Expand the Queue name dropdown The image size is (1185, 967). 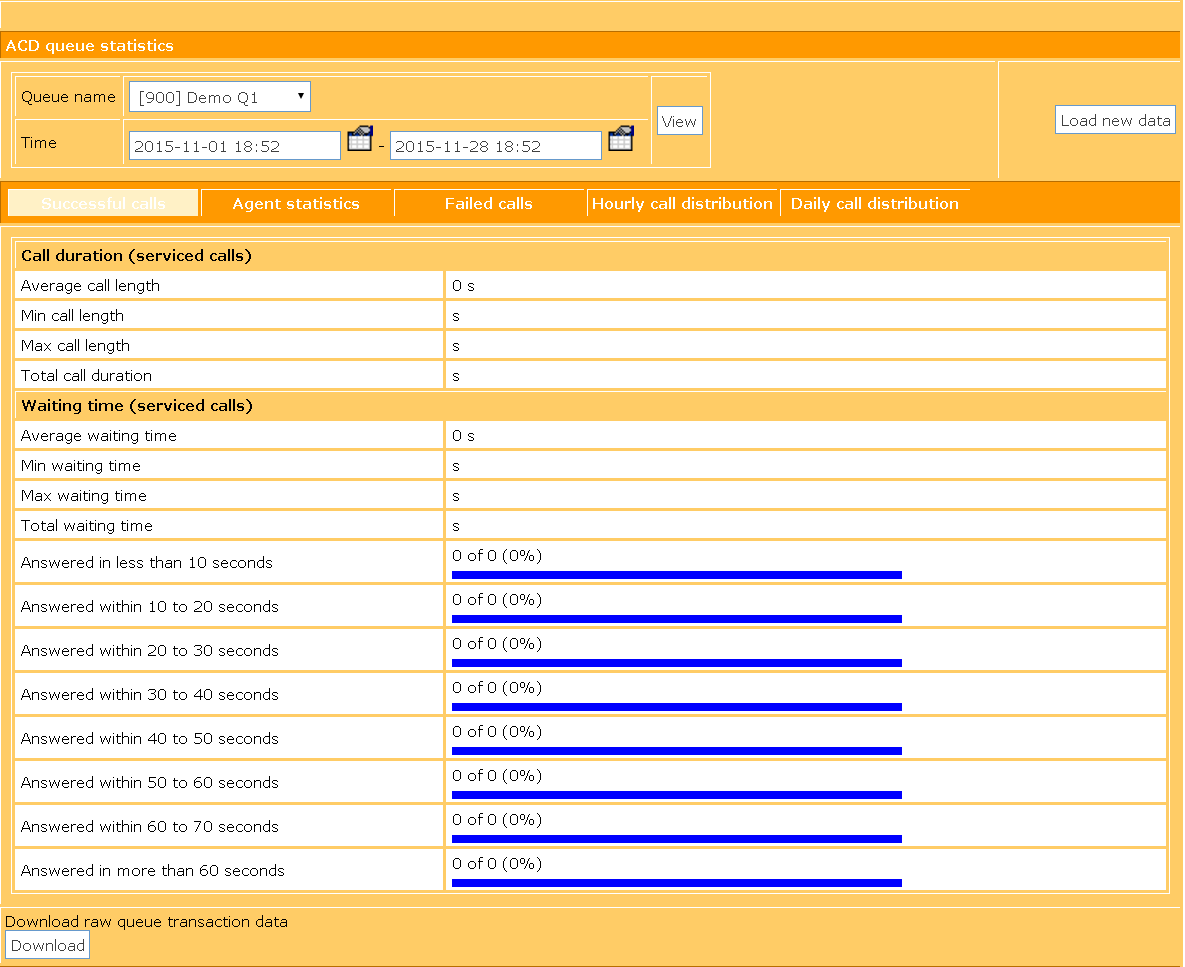coord(220,97)
